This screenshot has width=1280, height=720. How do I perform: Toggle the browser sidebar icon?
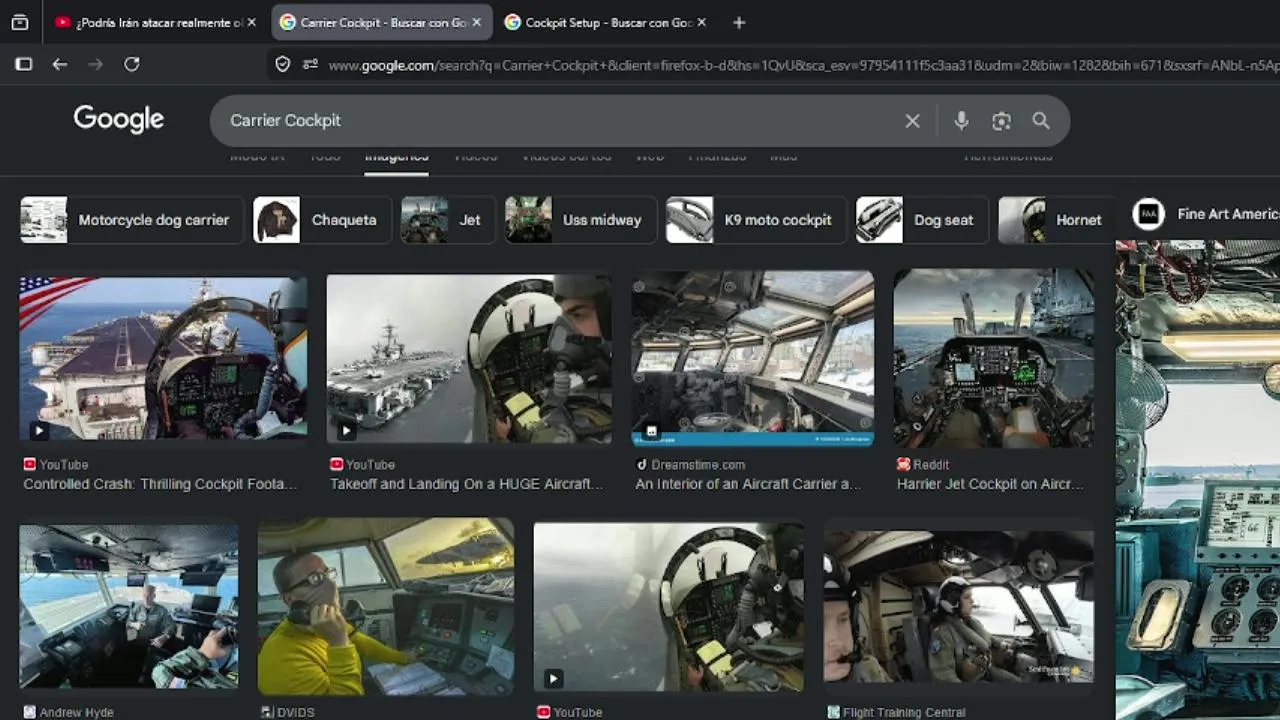click(x=24, y=64)
